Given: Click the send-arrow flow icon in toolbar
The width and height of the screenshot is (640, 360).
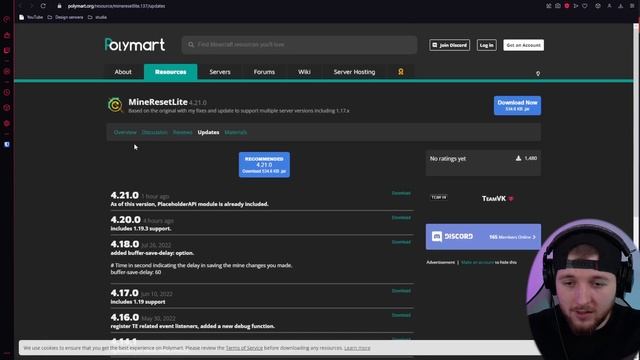Looking at the screenshot, I should (x=576, y=6).
